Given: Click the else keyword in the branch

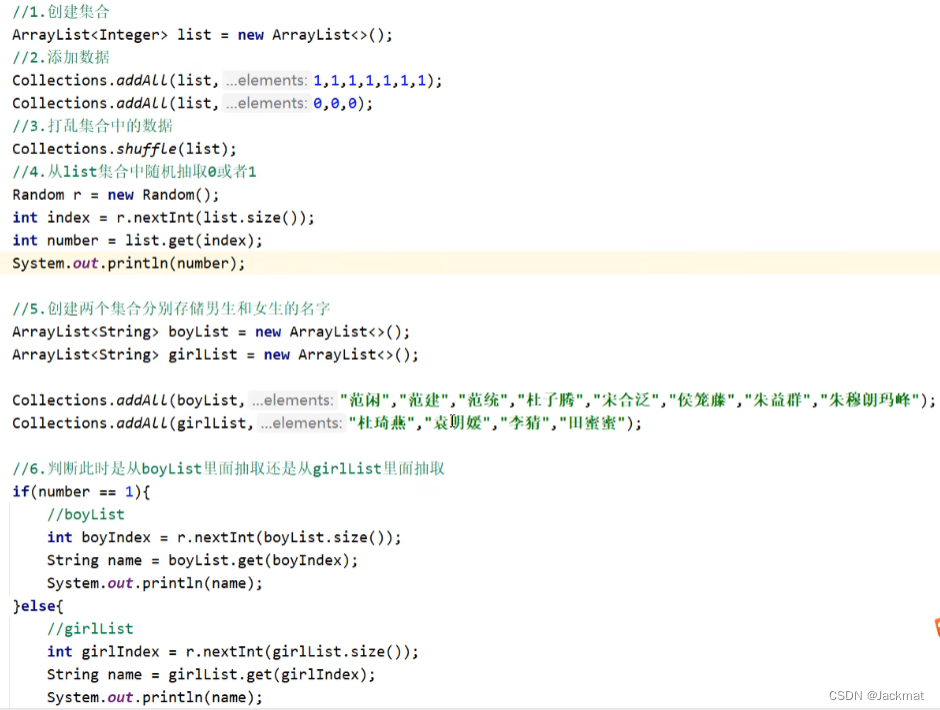Looking at the screenshot, I should point(35,605).
